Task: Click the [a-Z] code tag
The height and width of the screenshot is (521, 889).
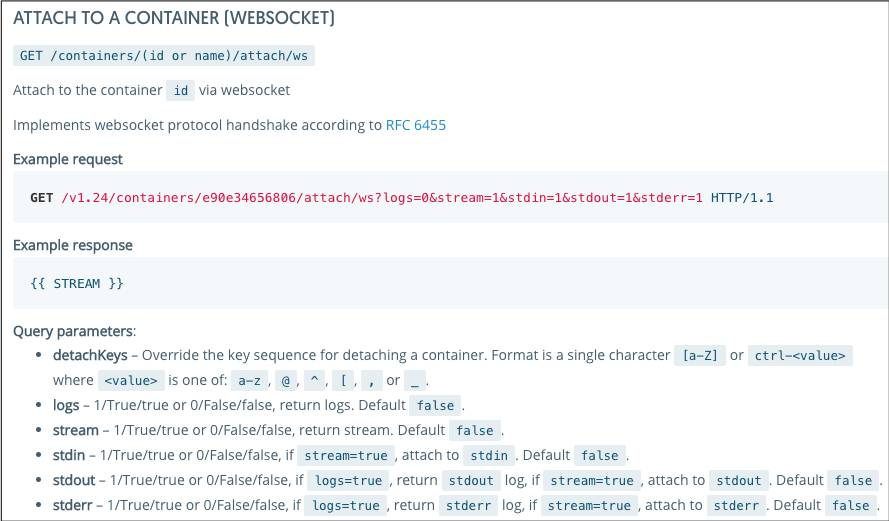Action: click(700, 355)
